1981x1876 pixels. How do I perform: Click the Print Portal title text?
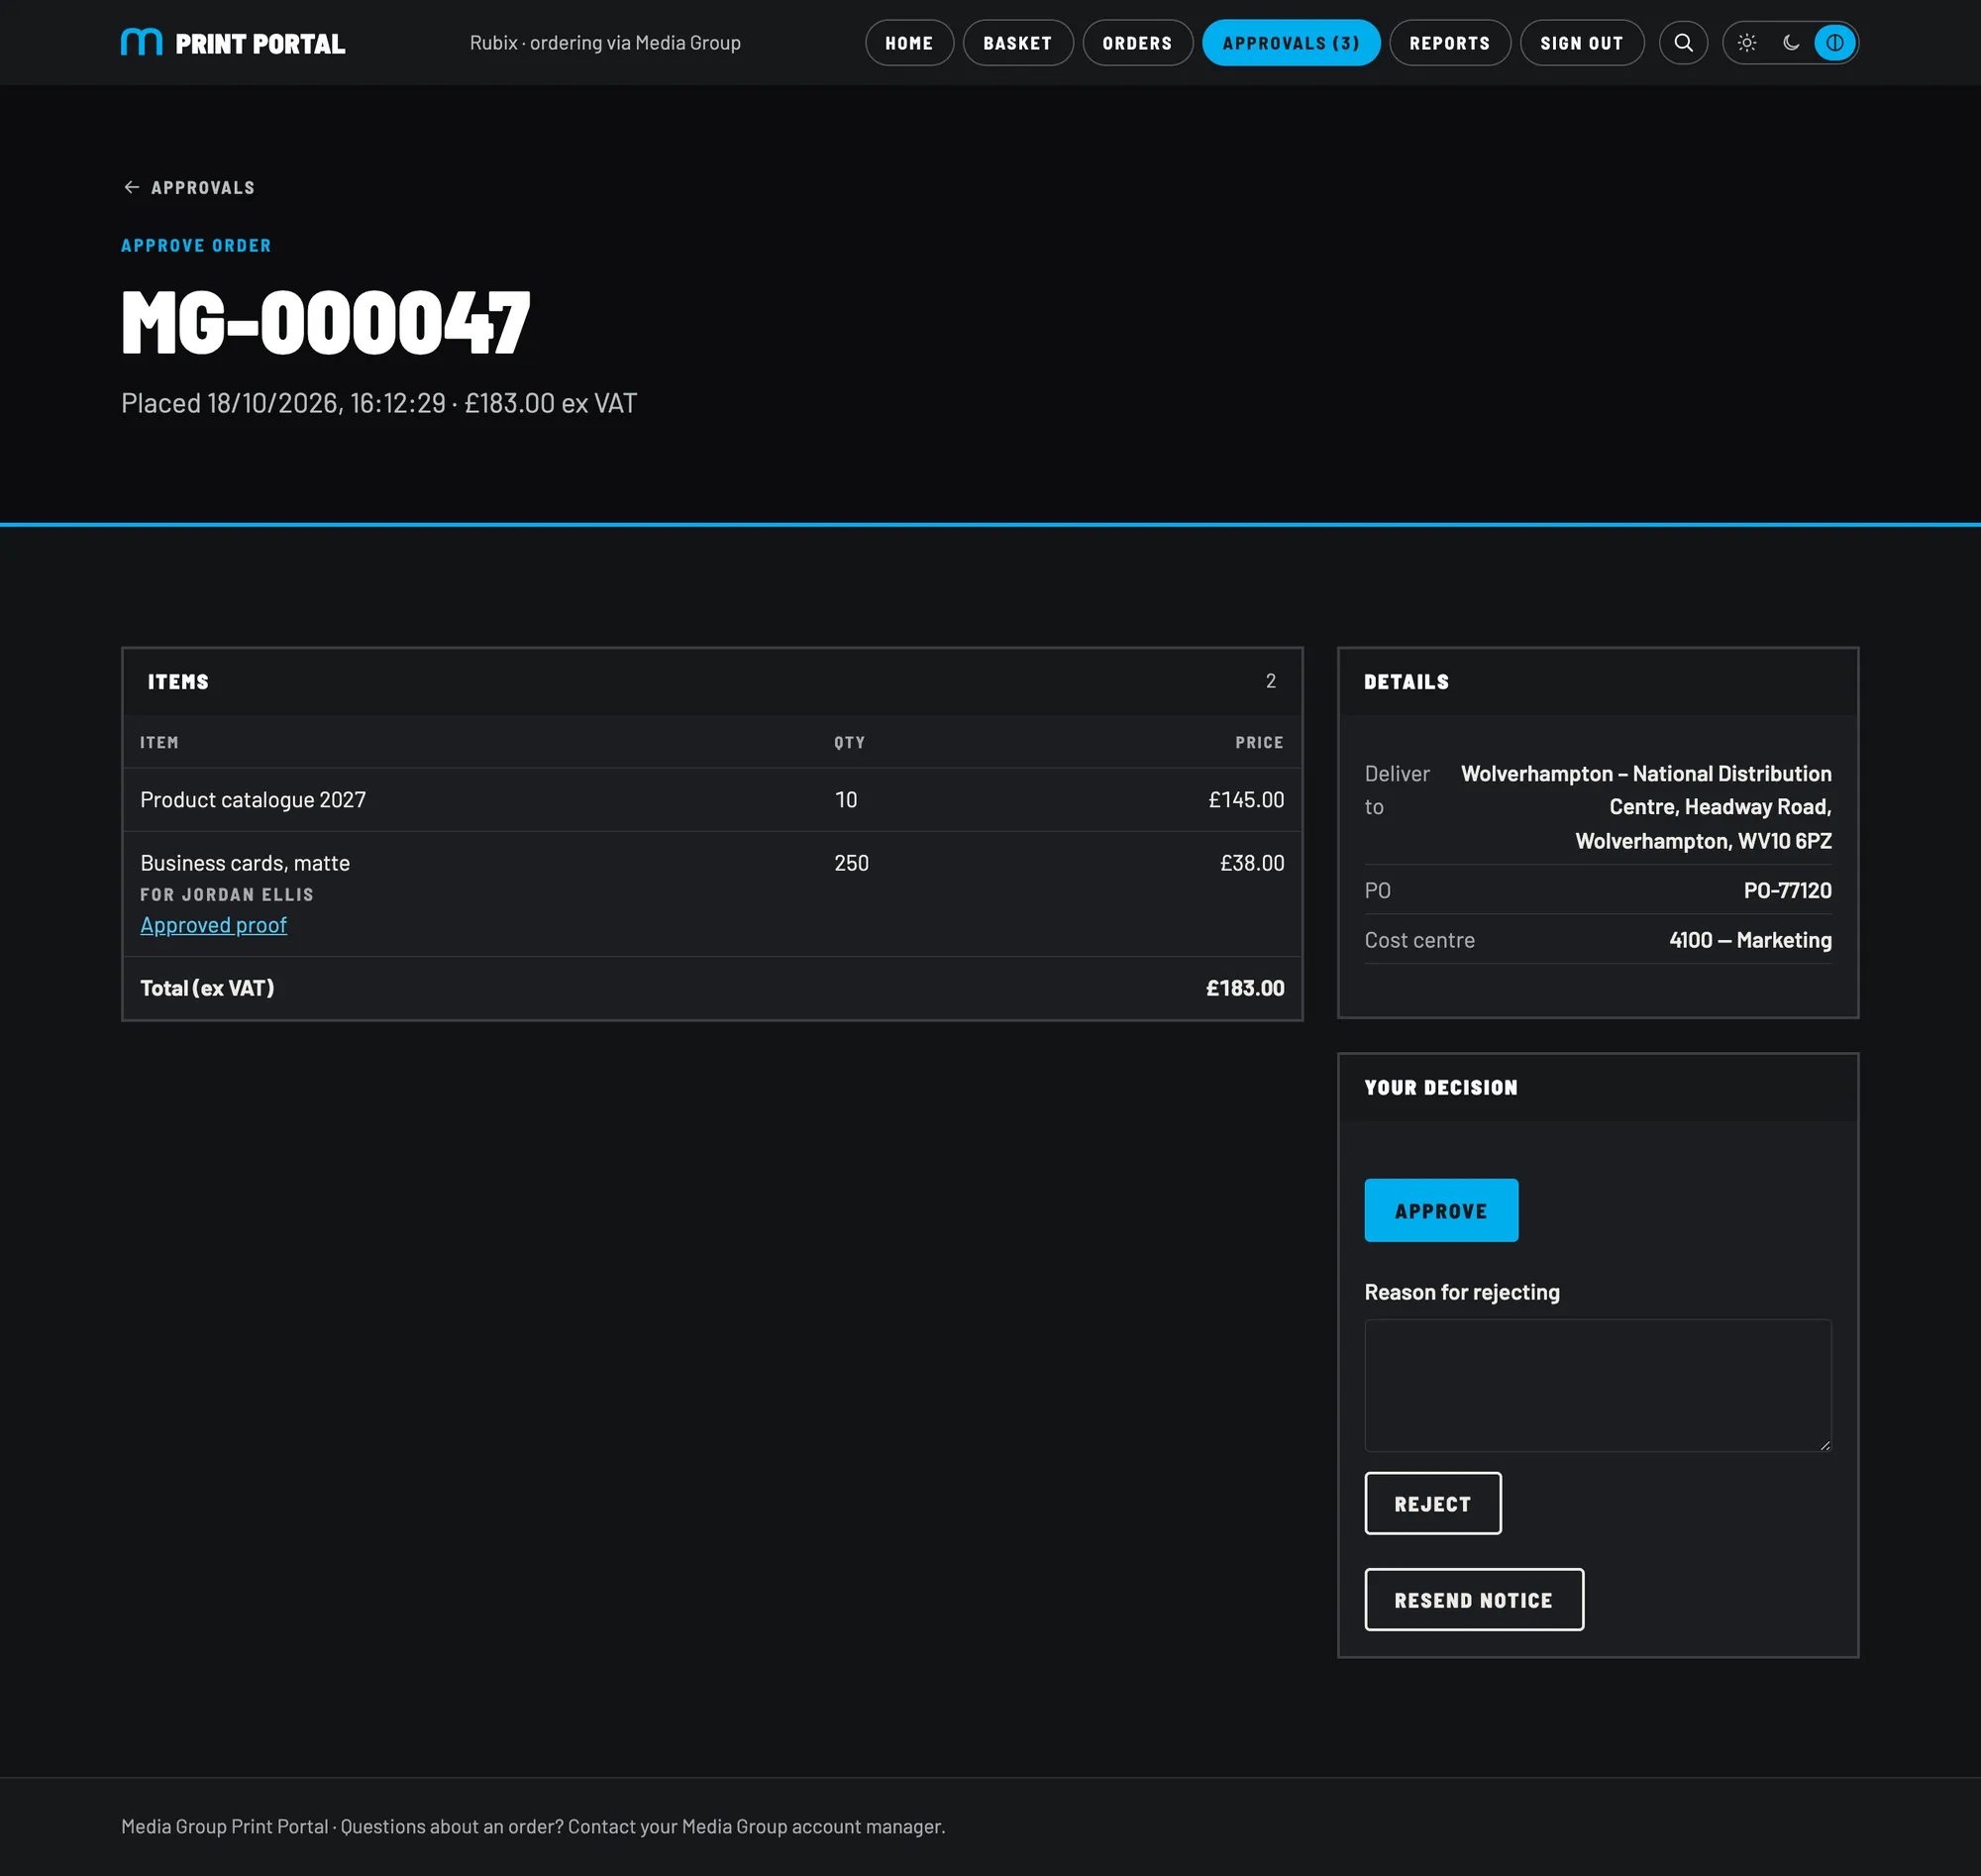pyautogui.click(x=260, y=44)
